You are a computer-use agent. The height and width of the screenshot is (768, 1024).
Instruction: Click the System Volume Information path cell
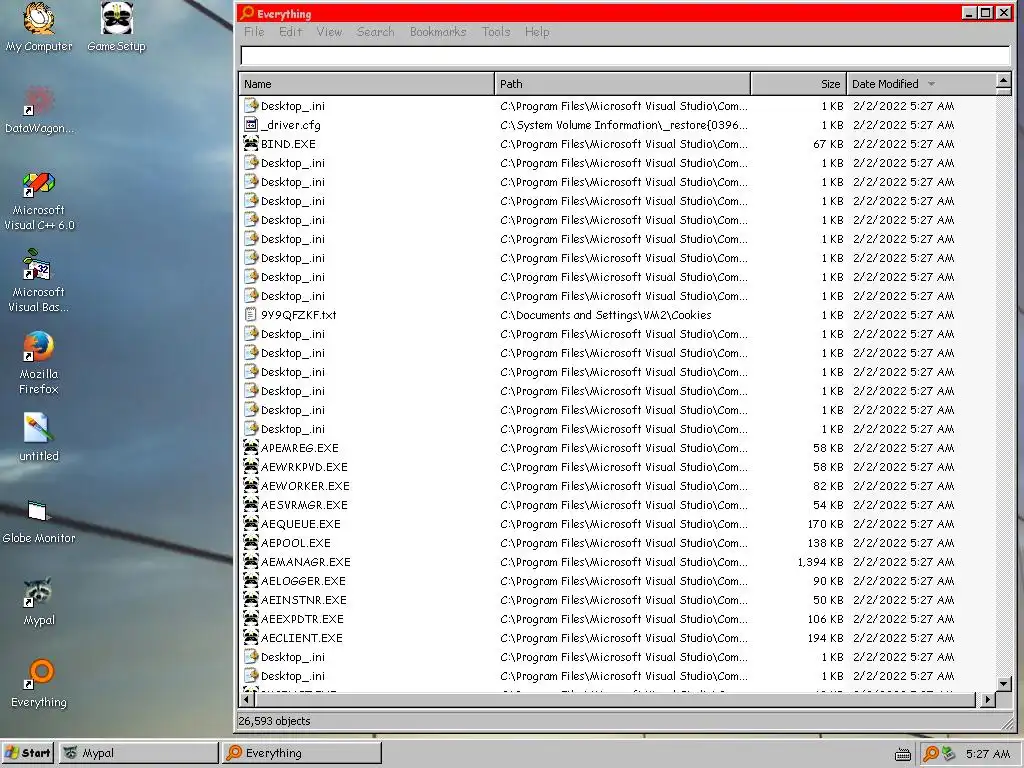[x=624, y=125]
